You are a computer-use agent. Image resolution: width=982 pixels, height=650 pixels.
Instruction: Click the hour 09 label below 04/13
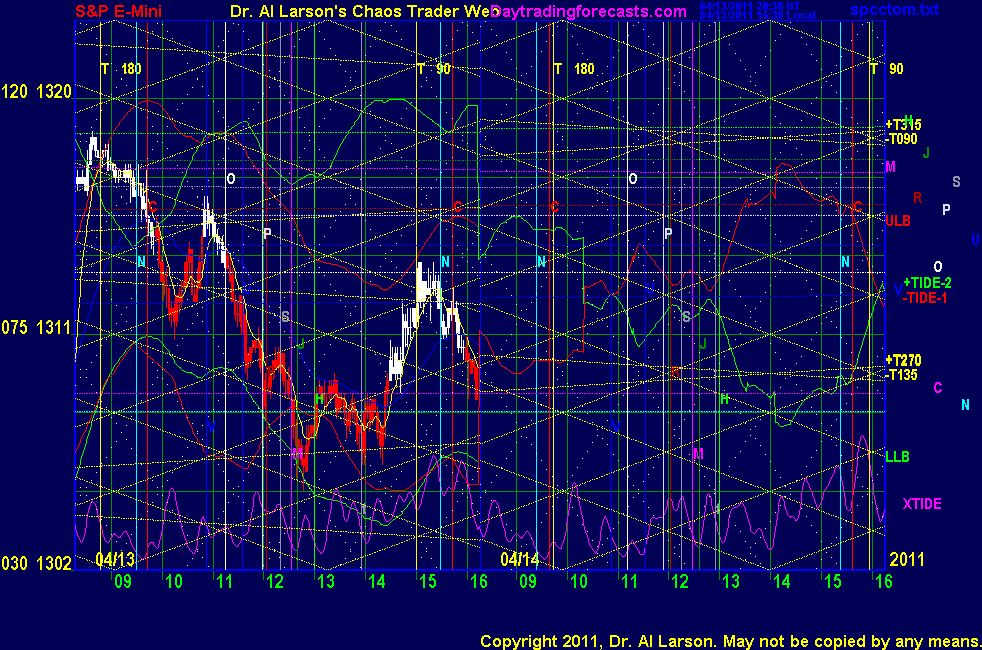tap(123, 582)
